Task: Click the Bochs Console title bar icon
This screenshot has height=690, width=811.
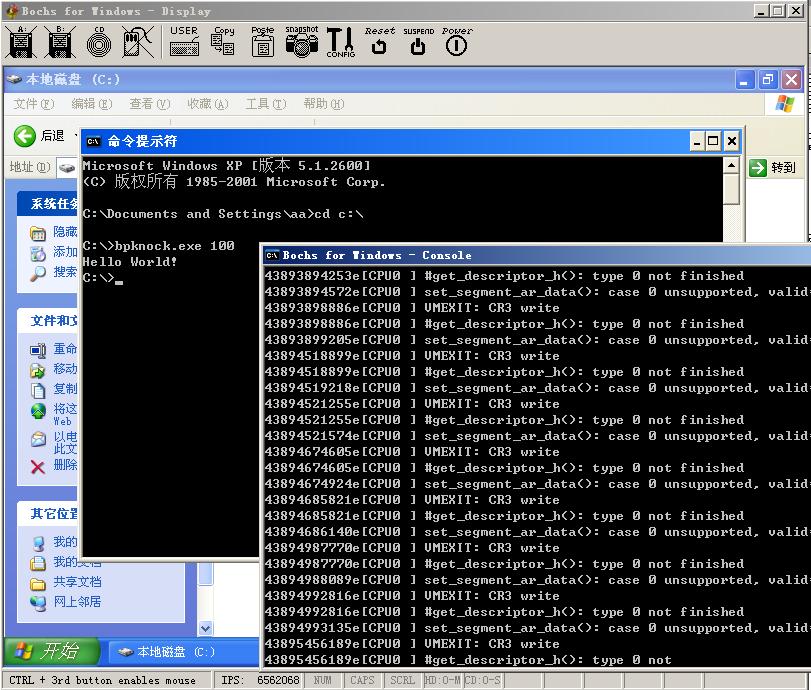Action: click(272, 256)
